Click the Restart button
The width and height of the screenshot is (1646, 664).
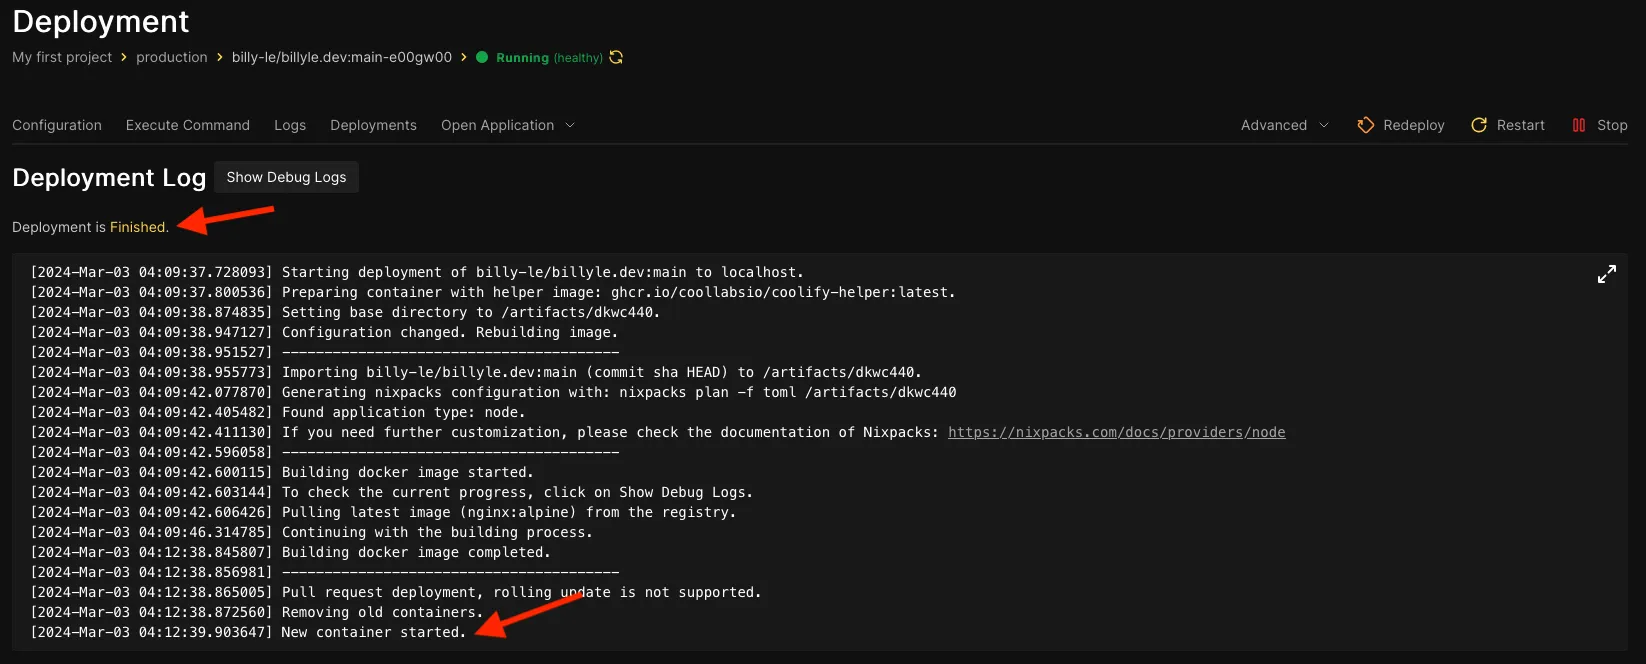point(1508,125)
